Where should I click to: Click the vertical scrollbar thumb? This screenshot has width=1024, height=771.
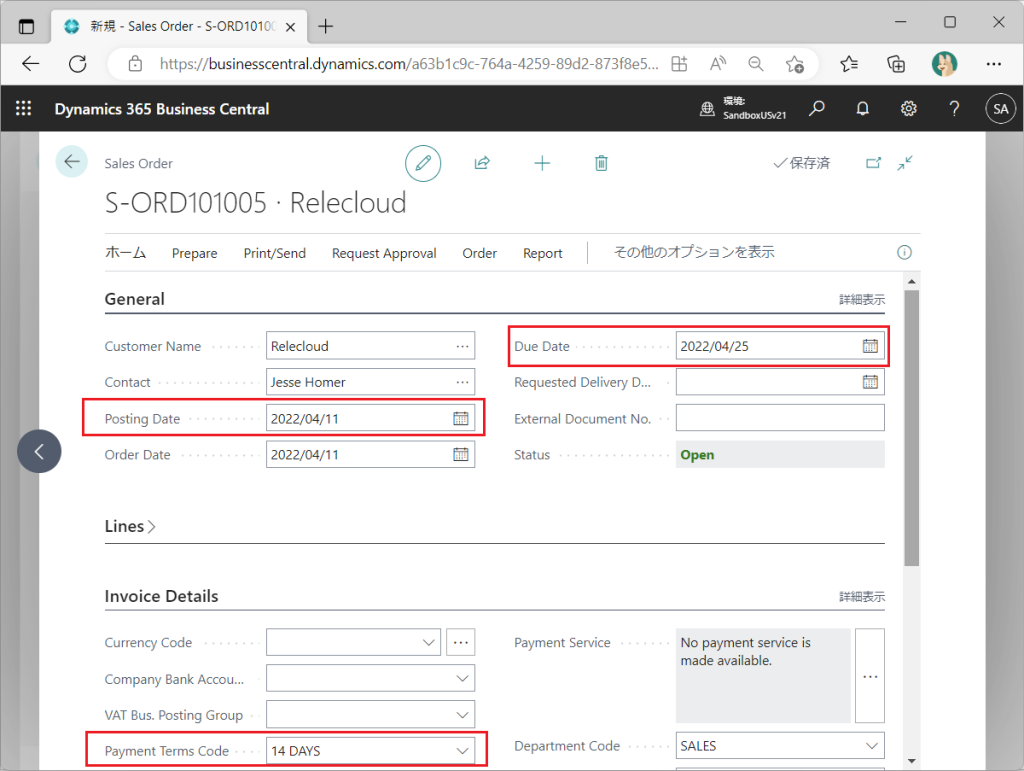click(912, 428)
